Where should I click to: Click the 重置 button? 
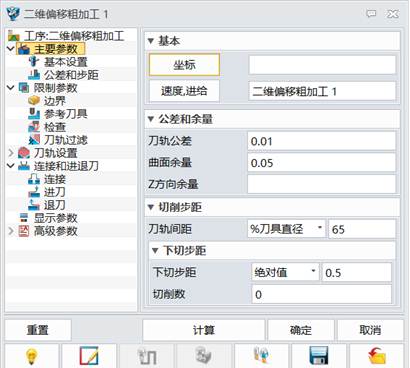pos(38,330)
